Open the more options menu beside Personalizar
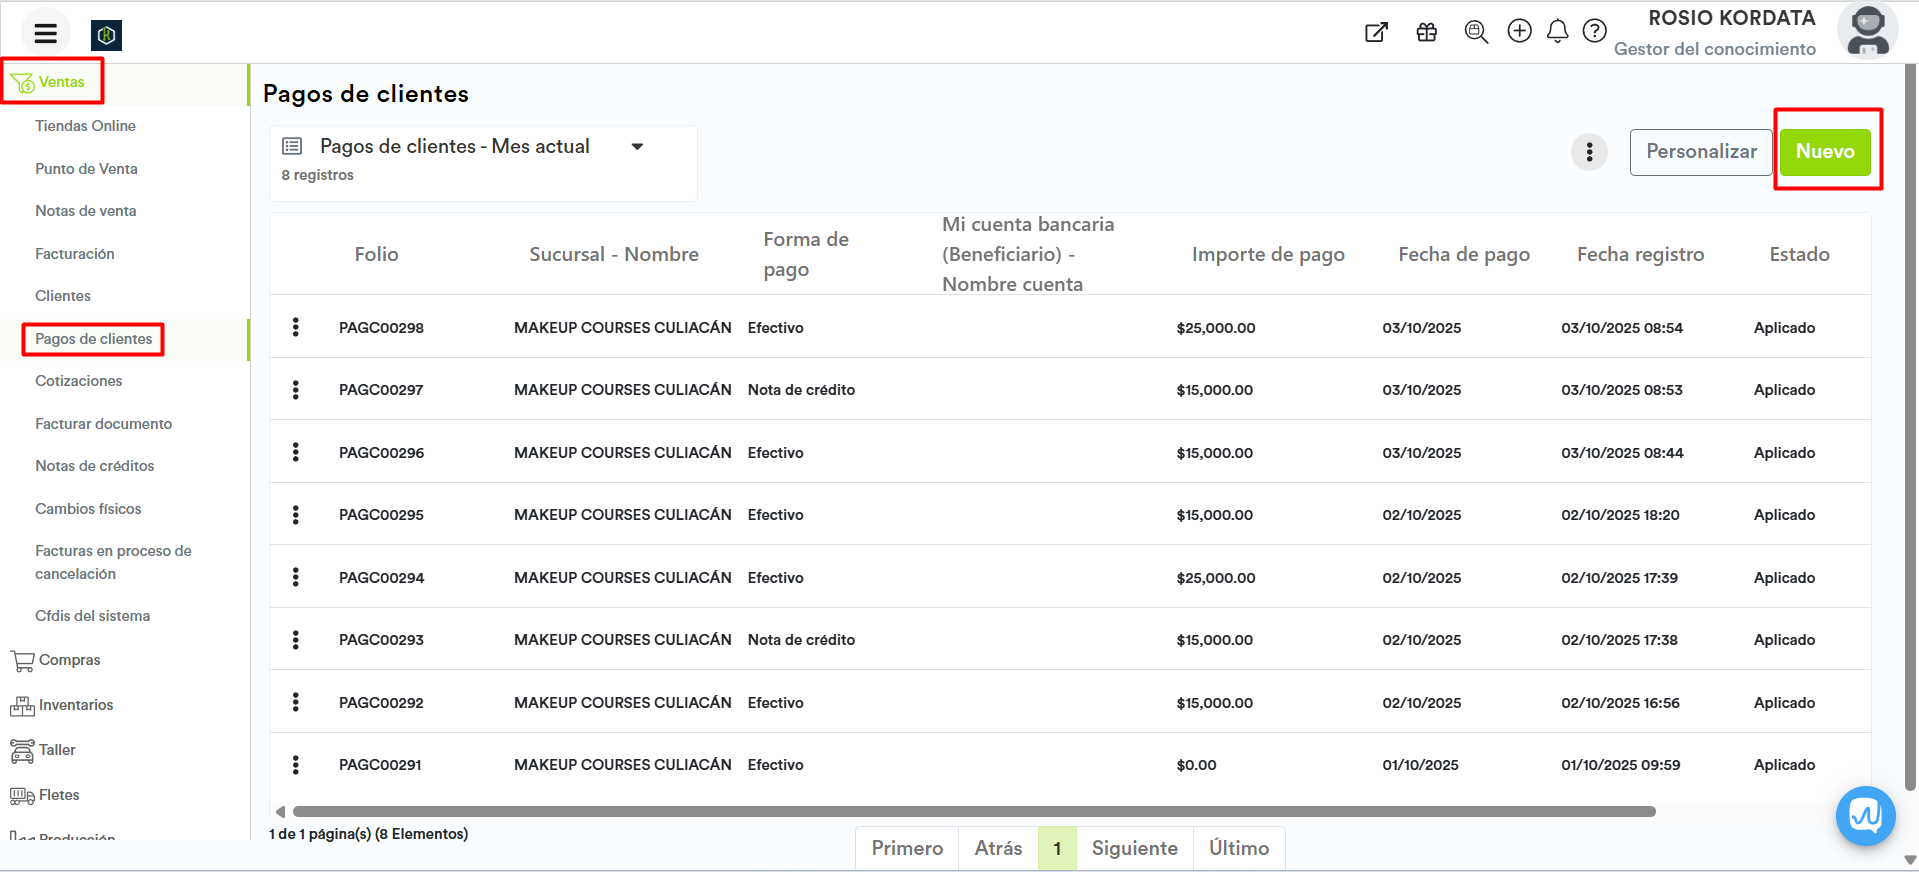The width and height of the screenshot is (1919, 872). click(x=1589, y=152)
